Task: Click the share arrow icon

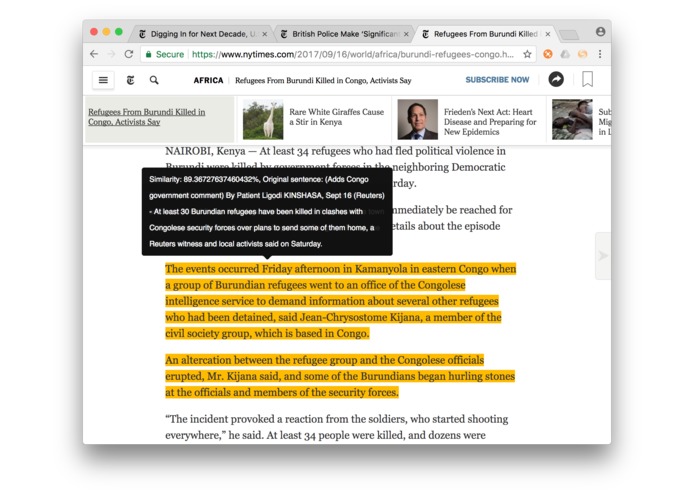Action: (x=556, y=79)
